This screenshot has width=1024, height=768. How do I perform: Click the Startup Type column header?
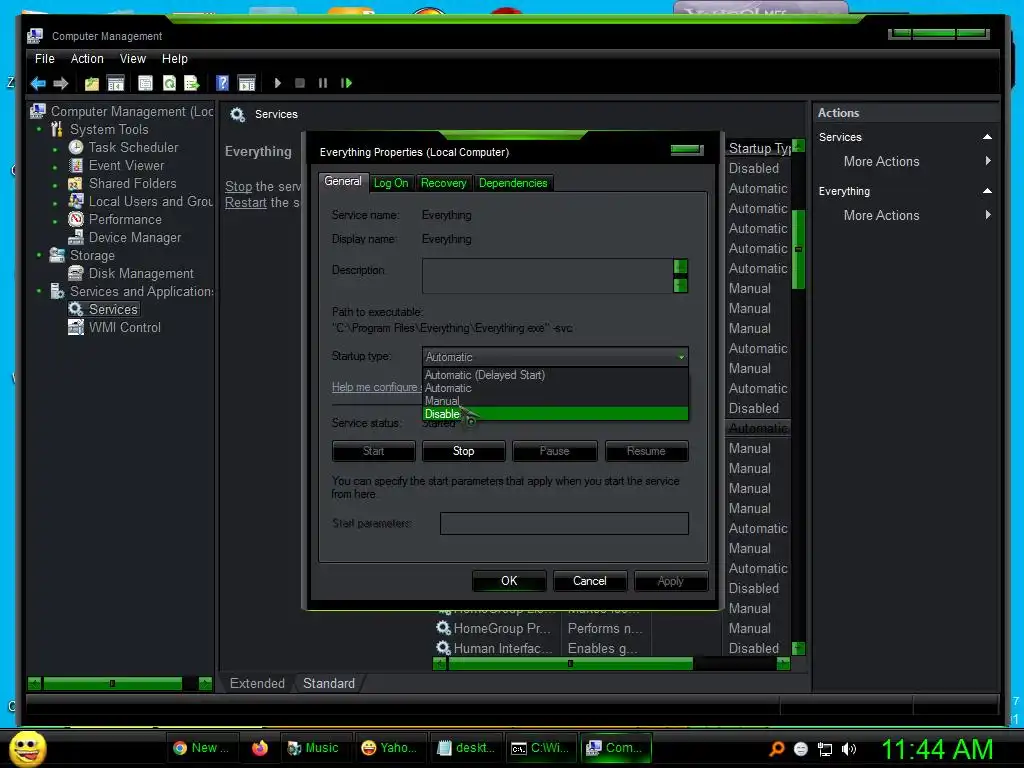[759, 149]
